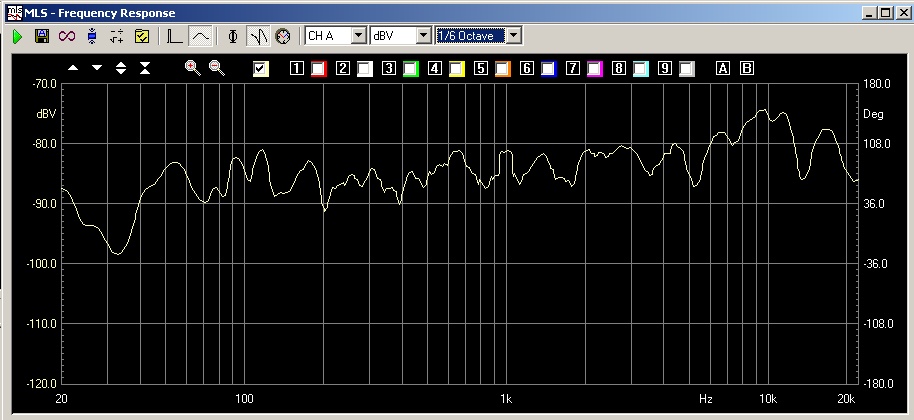Click the phase symbol toolbar icon
The width and height of the screenshot is (914, 420).
click(233, 36)
